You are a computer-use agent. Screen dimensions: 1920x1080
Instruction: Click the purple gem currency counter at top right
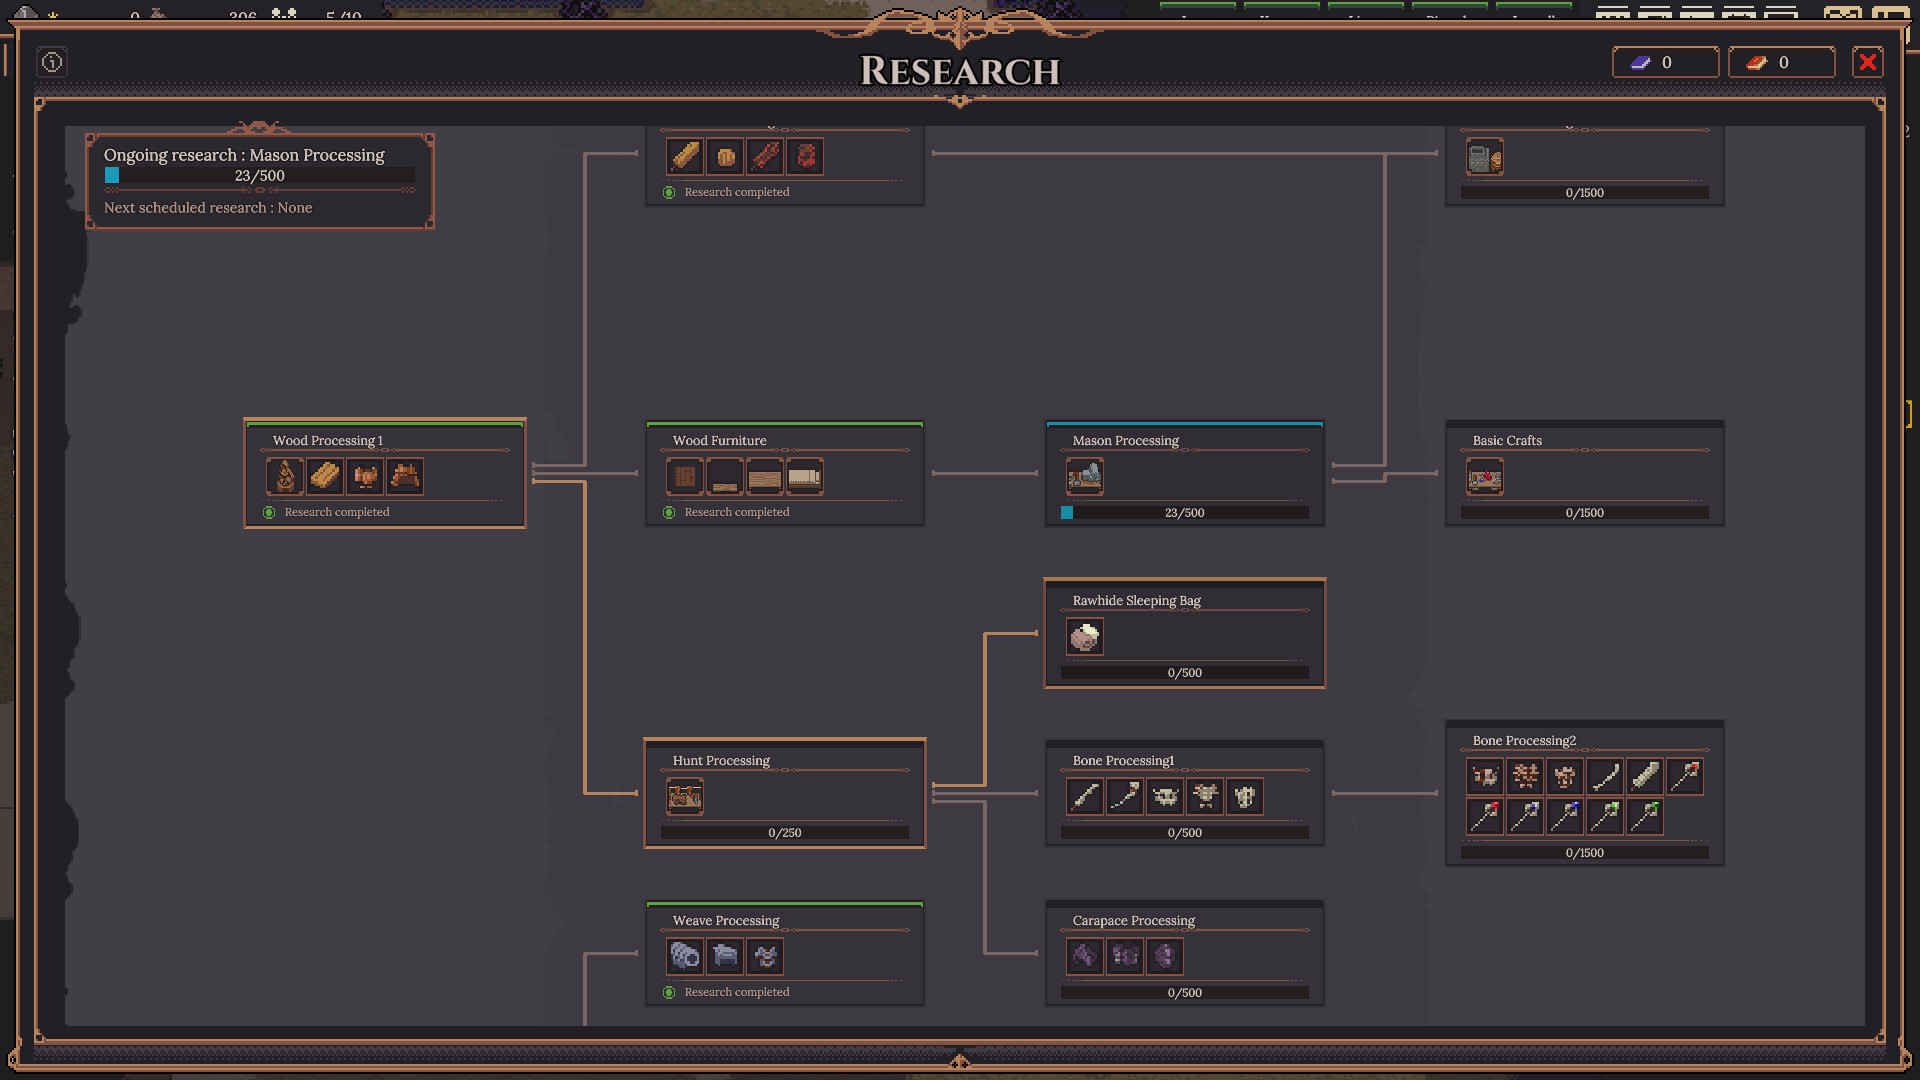coord(1665,61)
